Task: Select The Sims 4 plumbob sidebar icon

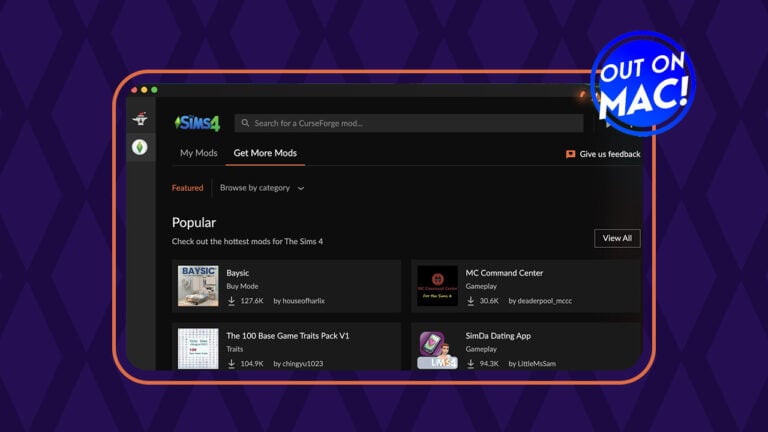Action: click(140, 147)
